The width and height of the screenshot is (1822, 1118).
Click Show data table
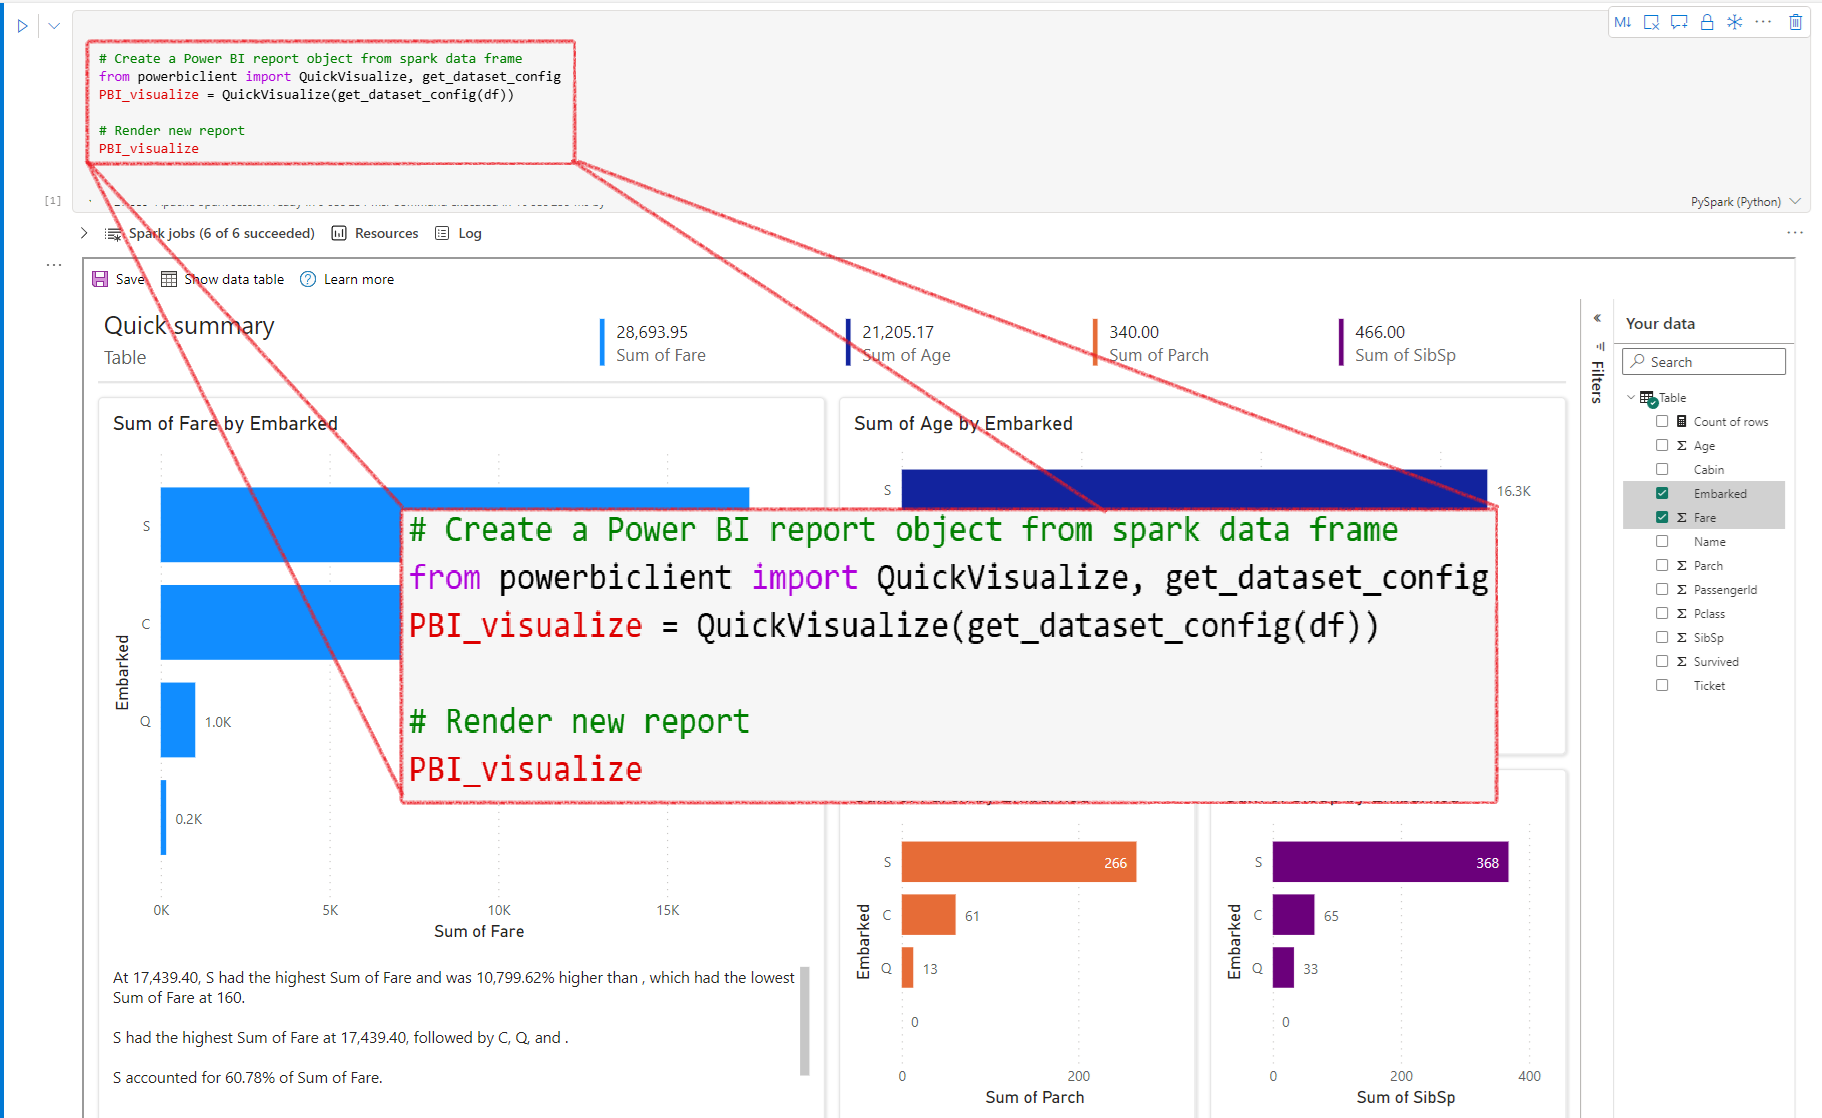pos(223,279)
